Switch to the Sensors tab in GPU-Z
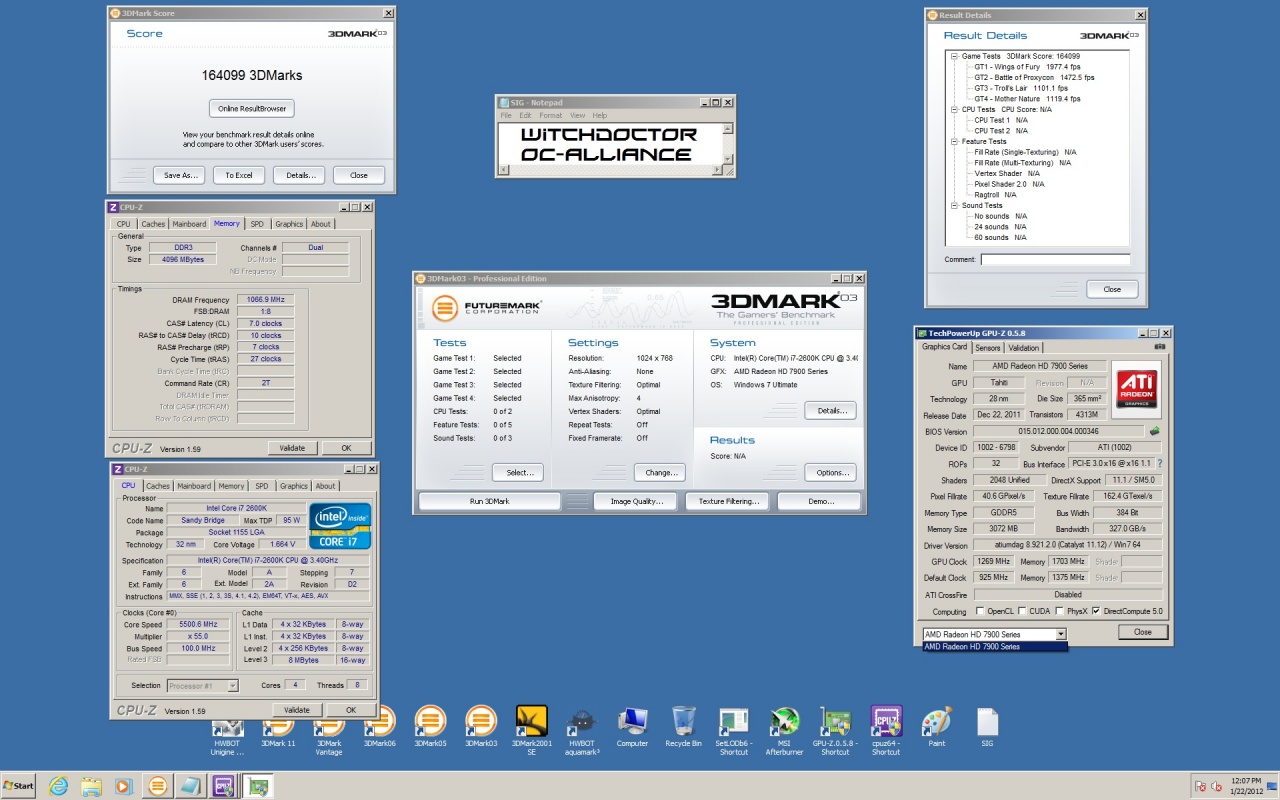 click(987, 347)
